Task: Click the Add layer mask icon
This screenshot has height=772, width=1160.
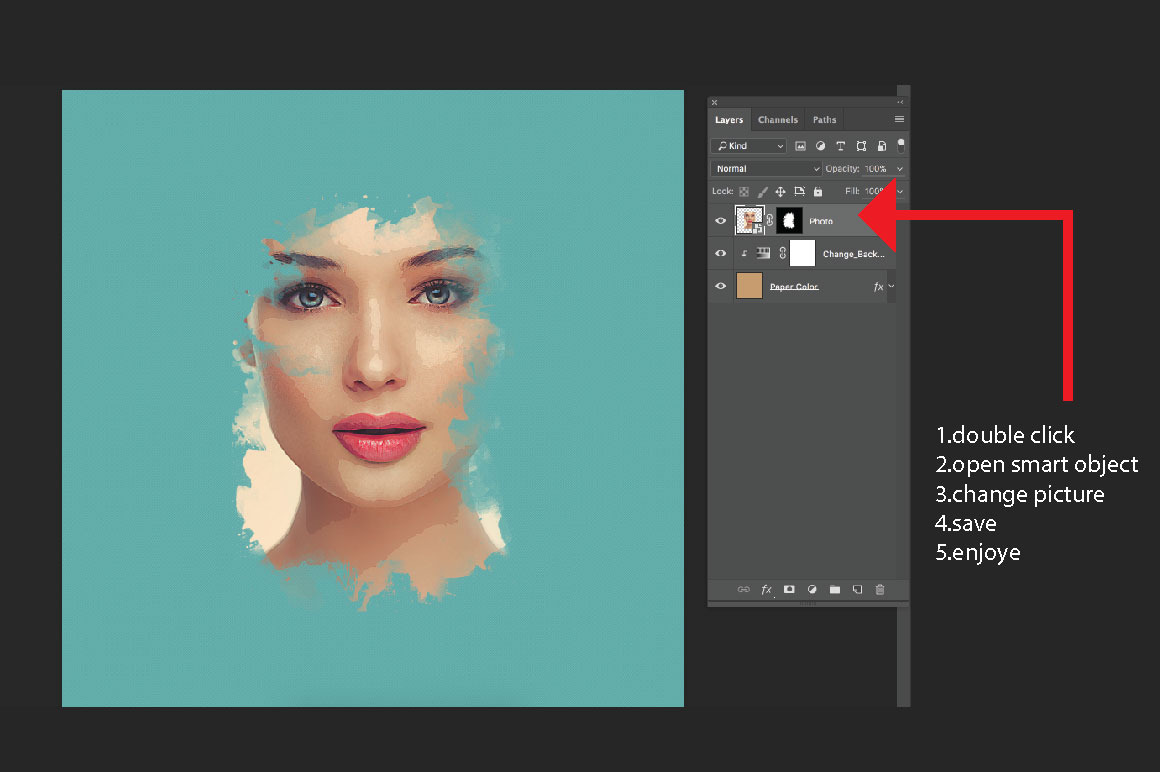Action: 789,590
